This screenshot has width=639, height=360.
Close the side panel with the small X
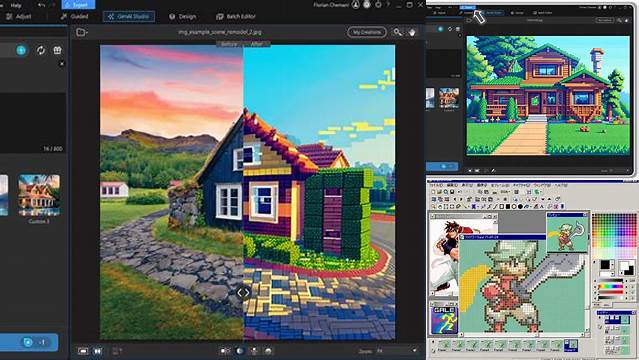pyautogui.click(x=62, y=64)
